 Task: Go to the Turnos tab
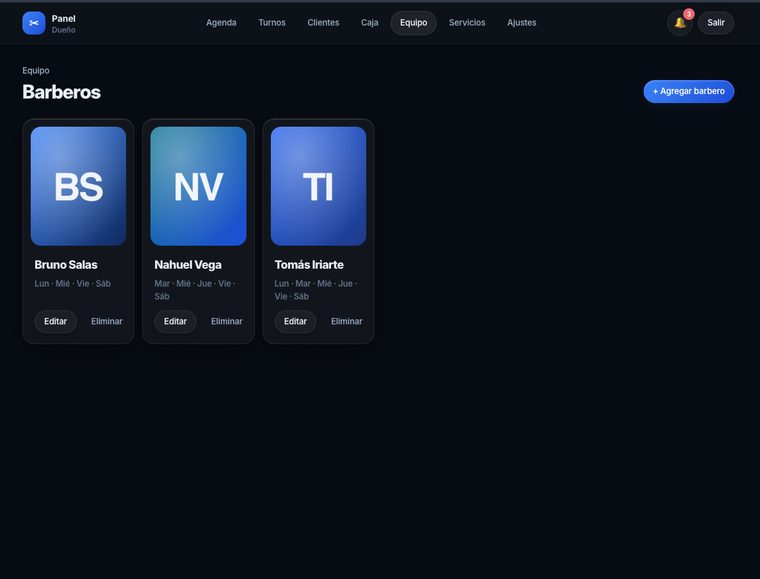point(272,23)
